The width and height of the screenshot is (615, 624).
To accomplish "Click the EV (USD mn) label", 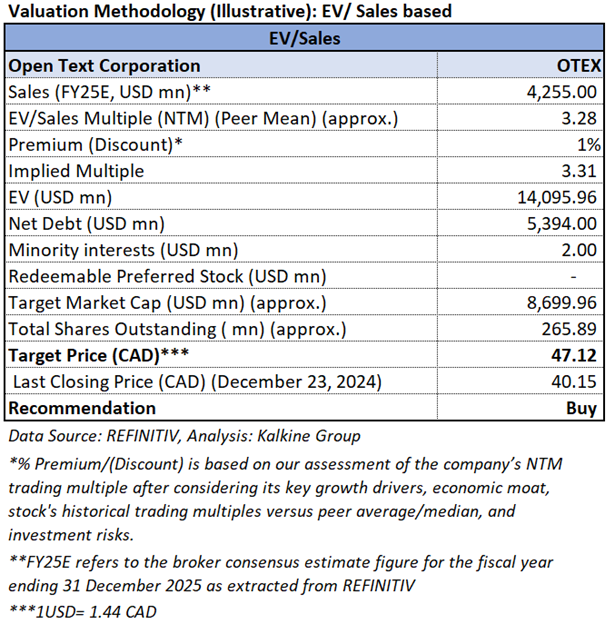I will coord(60,197).
